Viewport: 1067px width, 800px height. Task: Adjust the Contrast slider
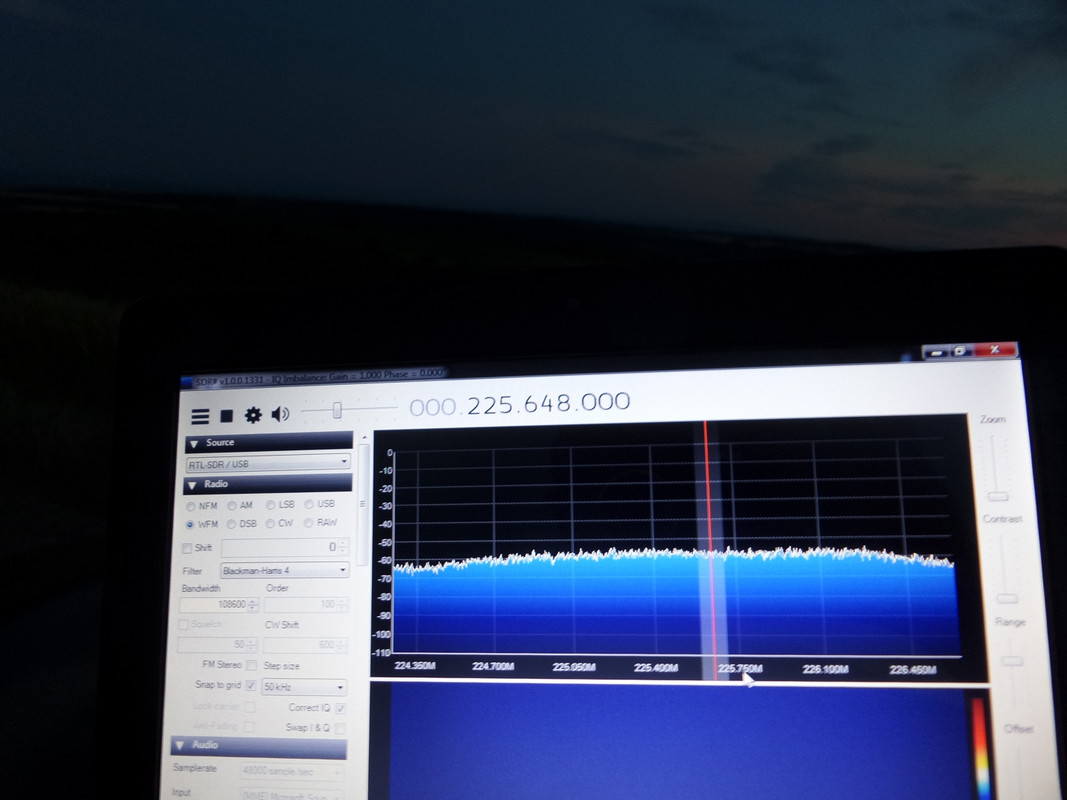coord(1007,599)
